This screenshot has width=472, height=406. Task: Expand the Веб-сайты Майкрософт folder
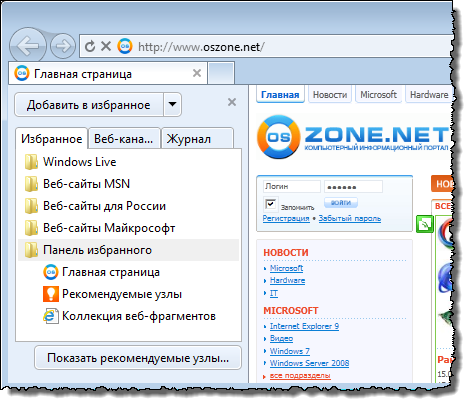pyautogui.click(x=129, y=228)
